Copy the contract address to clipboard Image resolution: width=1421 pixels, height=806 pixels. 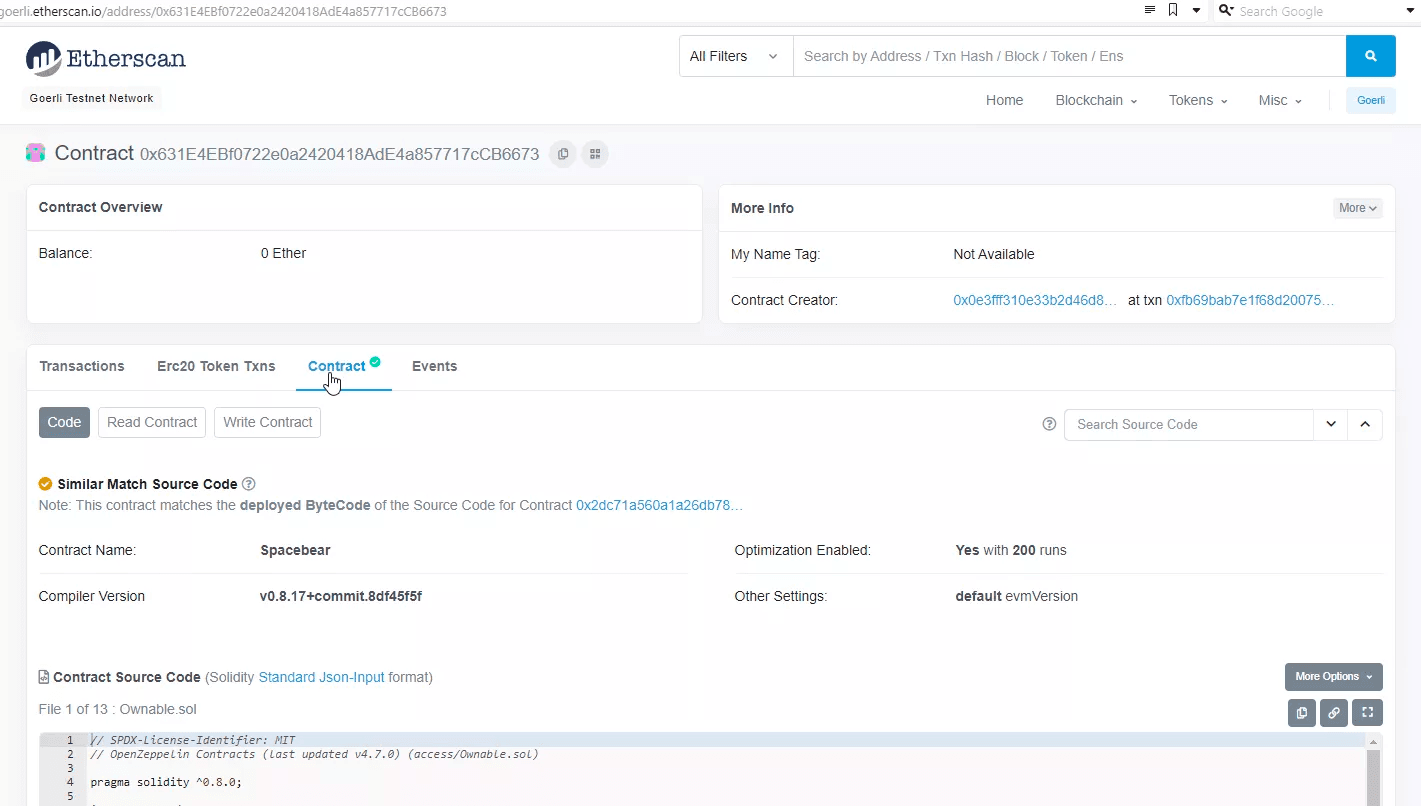[563, 154]
